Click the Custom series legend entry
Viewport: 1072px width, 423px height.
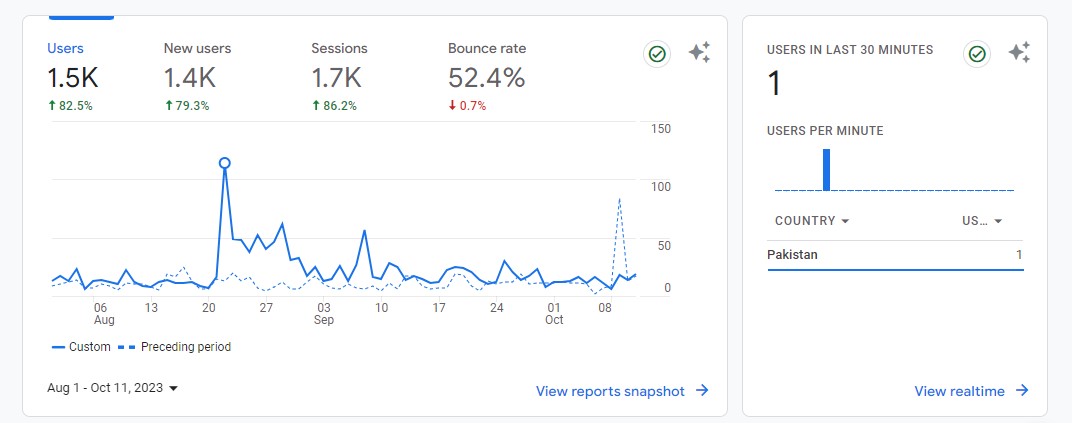tap(80, 347)
